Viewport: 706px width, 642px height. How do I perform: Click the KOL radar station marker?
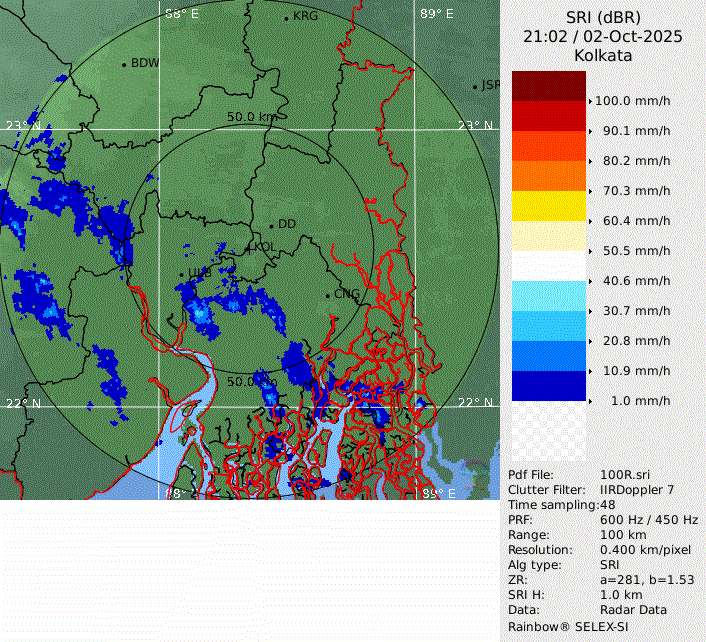250,246
